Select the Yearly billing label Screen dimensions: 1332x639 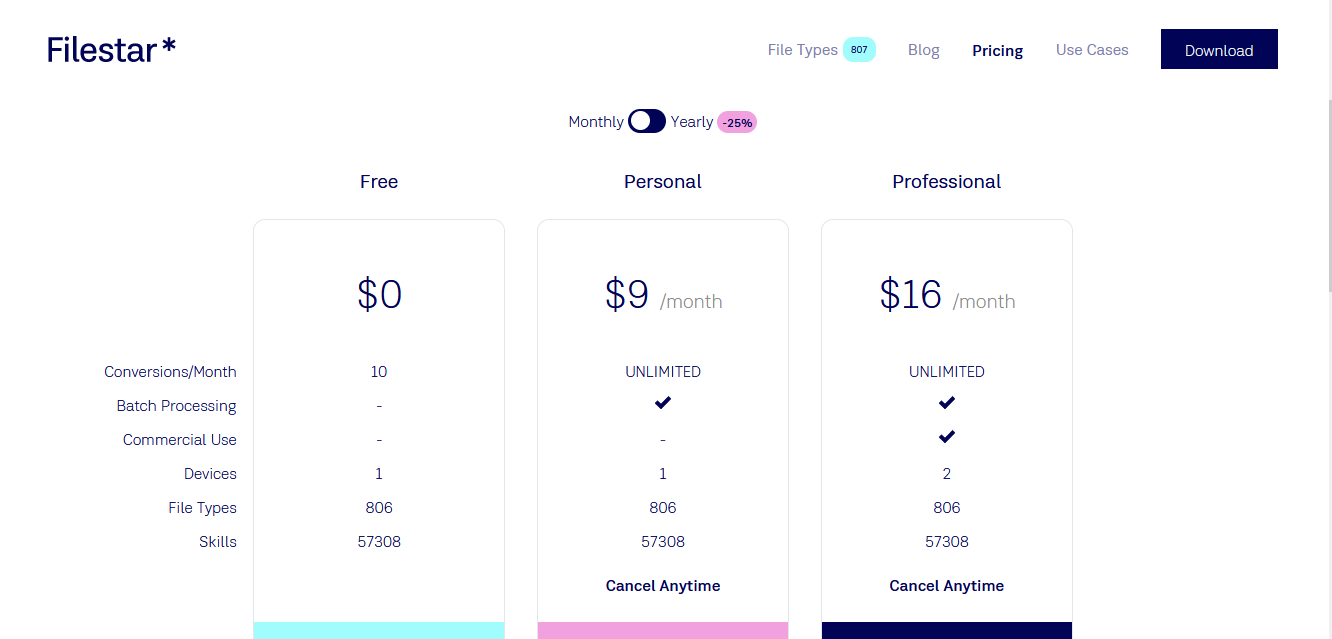pos(692,122)
